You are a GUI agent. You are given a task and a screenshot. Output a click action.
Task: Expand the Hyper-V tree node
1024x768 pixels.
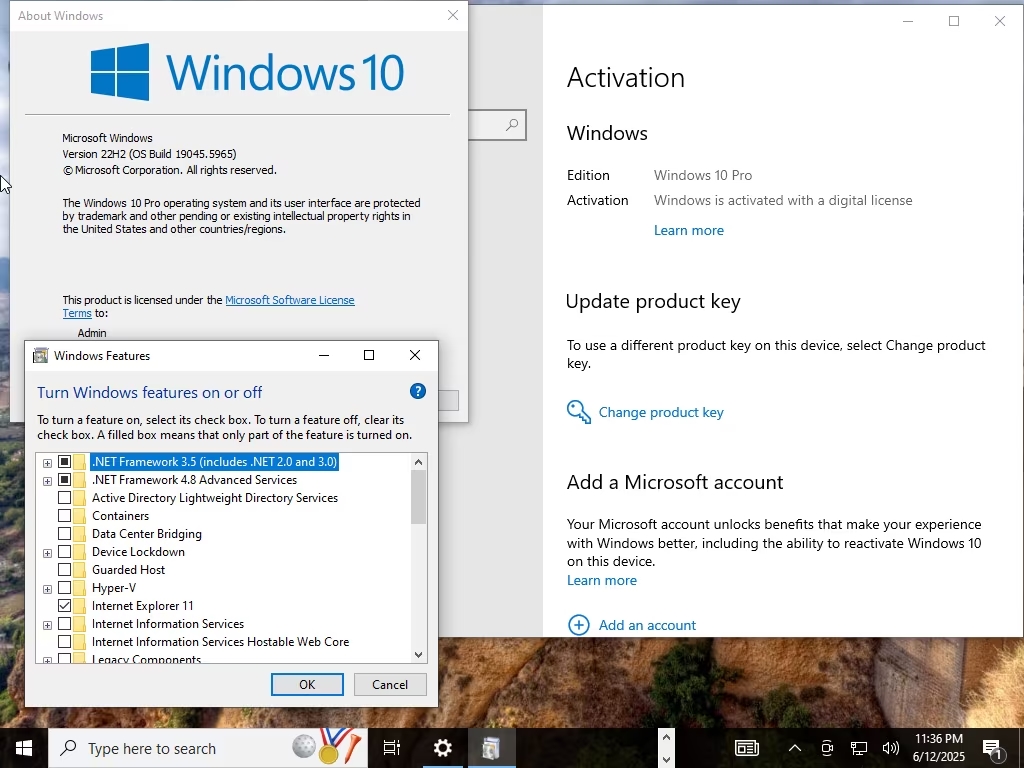click(47, 589)
